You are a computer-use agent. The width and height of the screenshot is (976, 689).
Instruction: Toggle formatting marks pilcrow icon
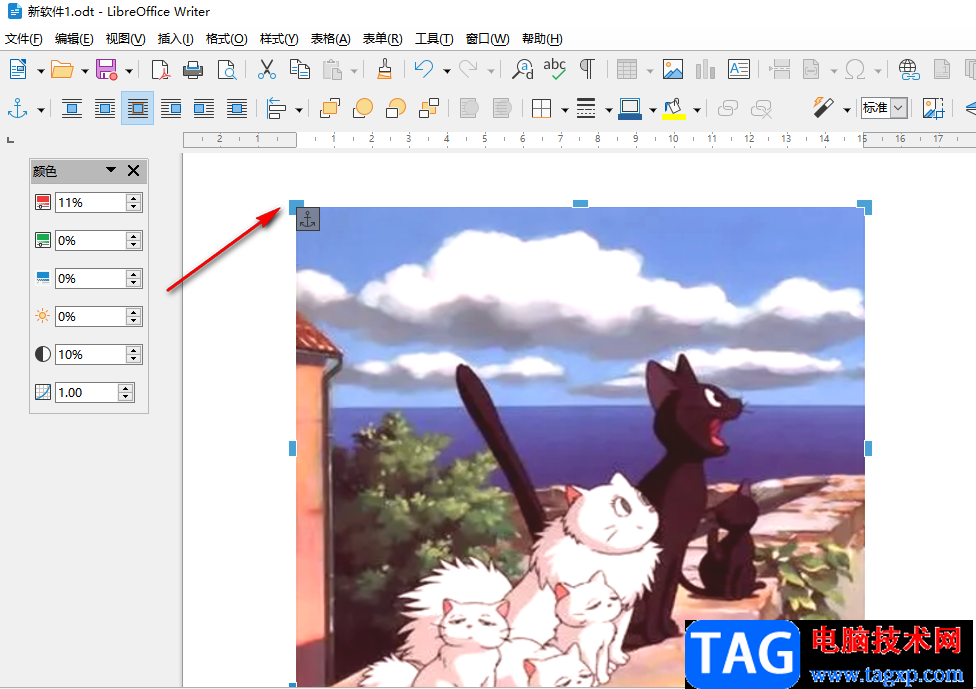click(587, 70)
